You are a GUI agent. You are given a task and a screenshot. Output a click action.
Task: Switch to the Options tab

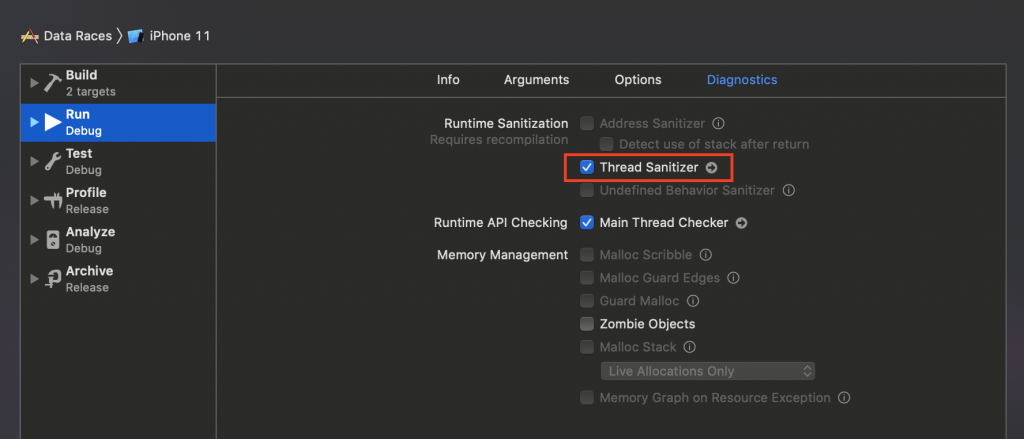(x=637, y=80)
